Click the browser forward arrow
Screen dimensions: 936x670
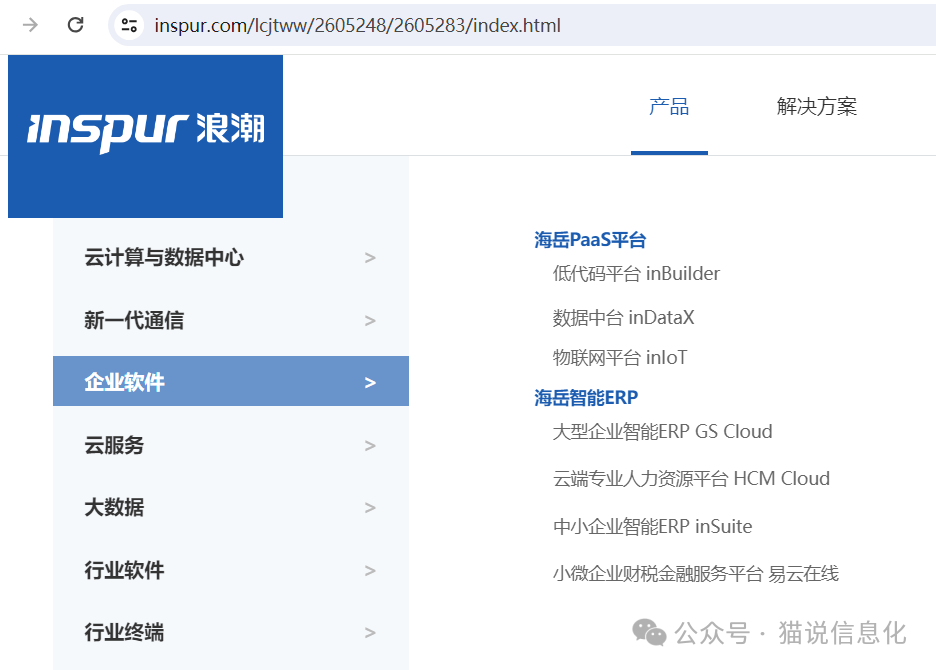[x=30, y=25]
